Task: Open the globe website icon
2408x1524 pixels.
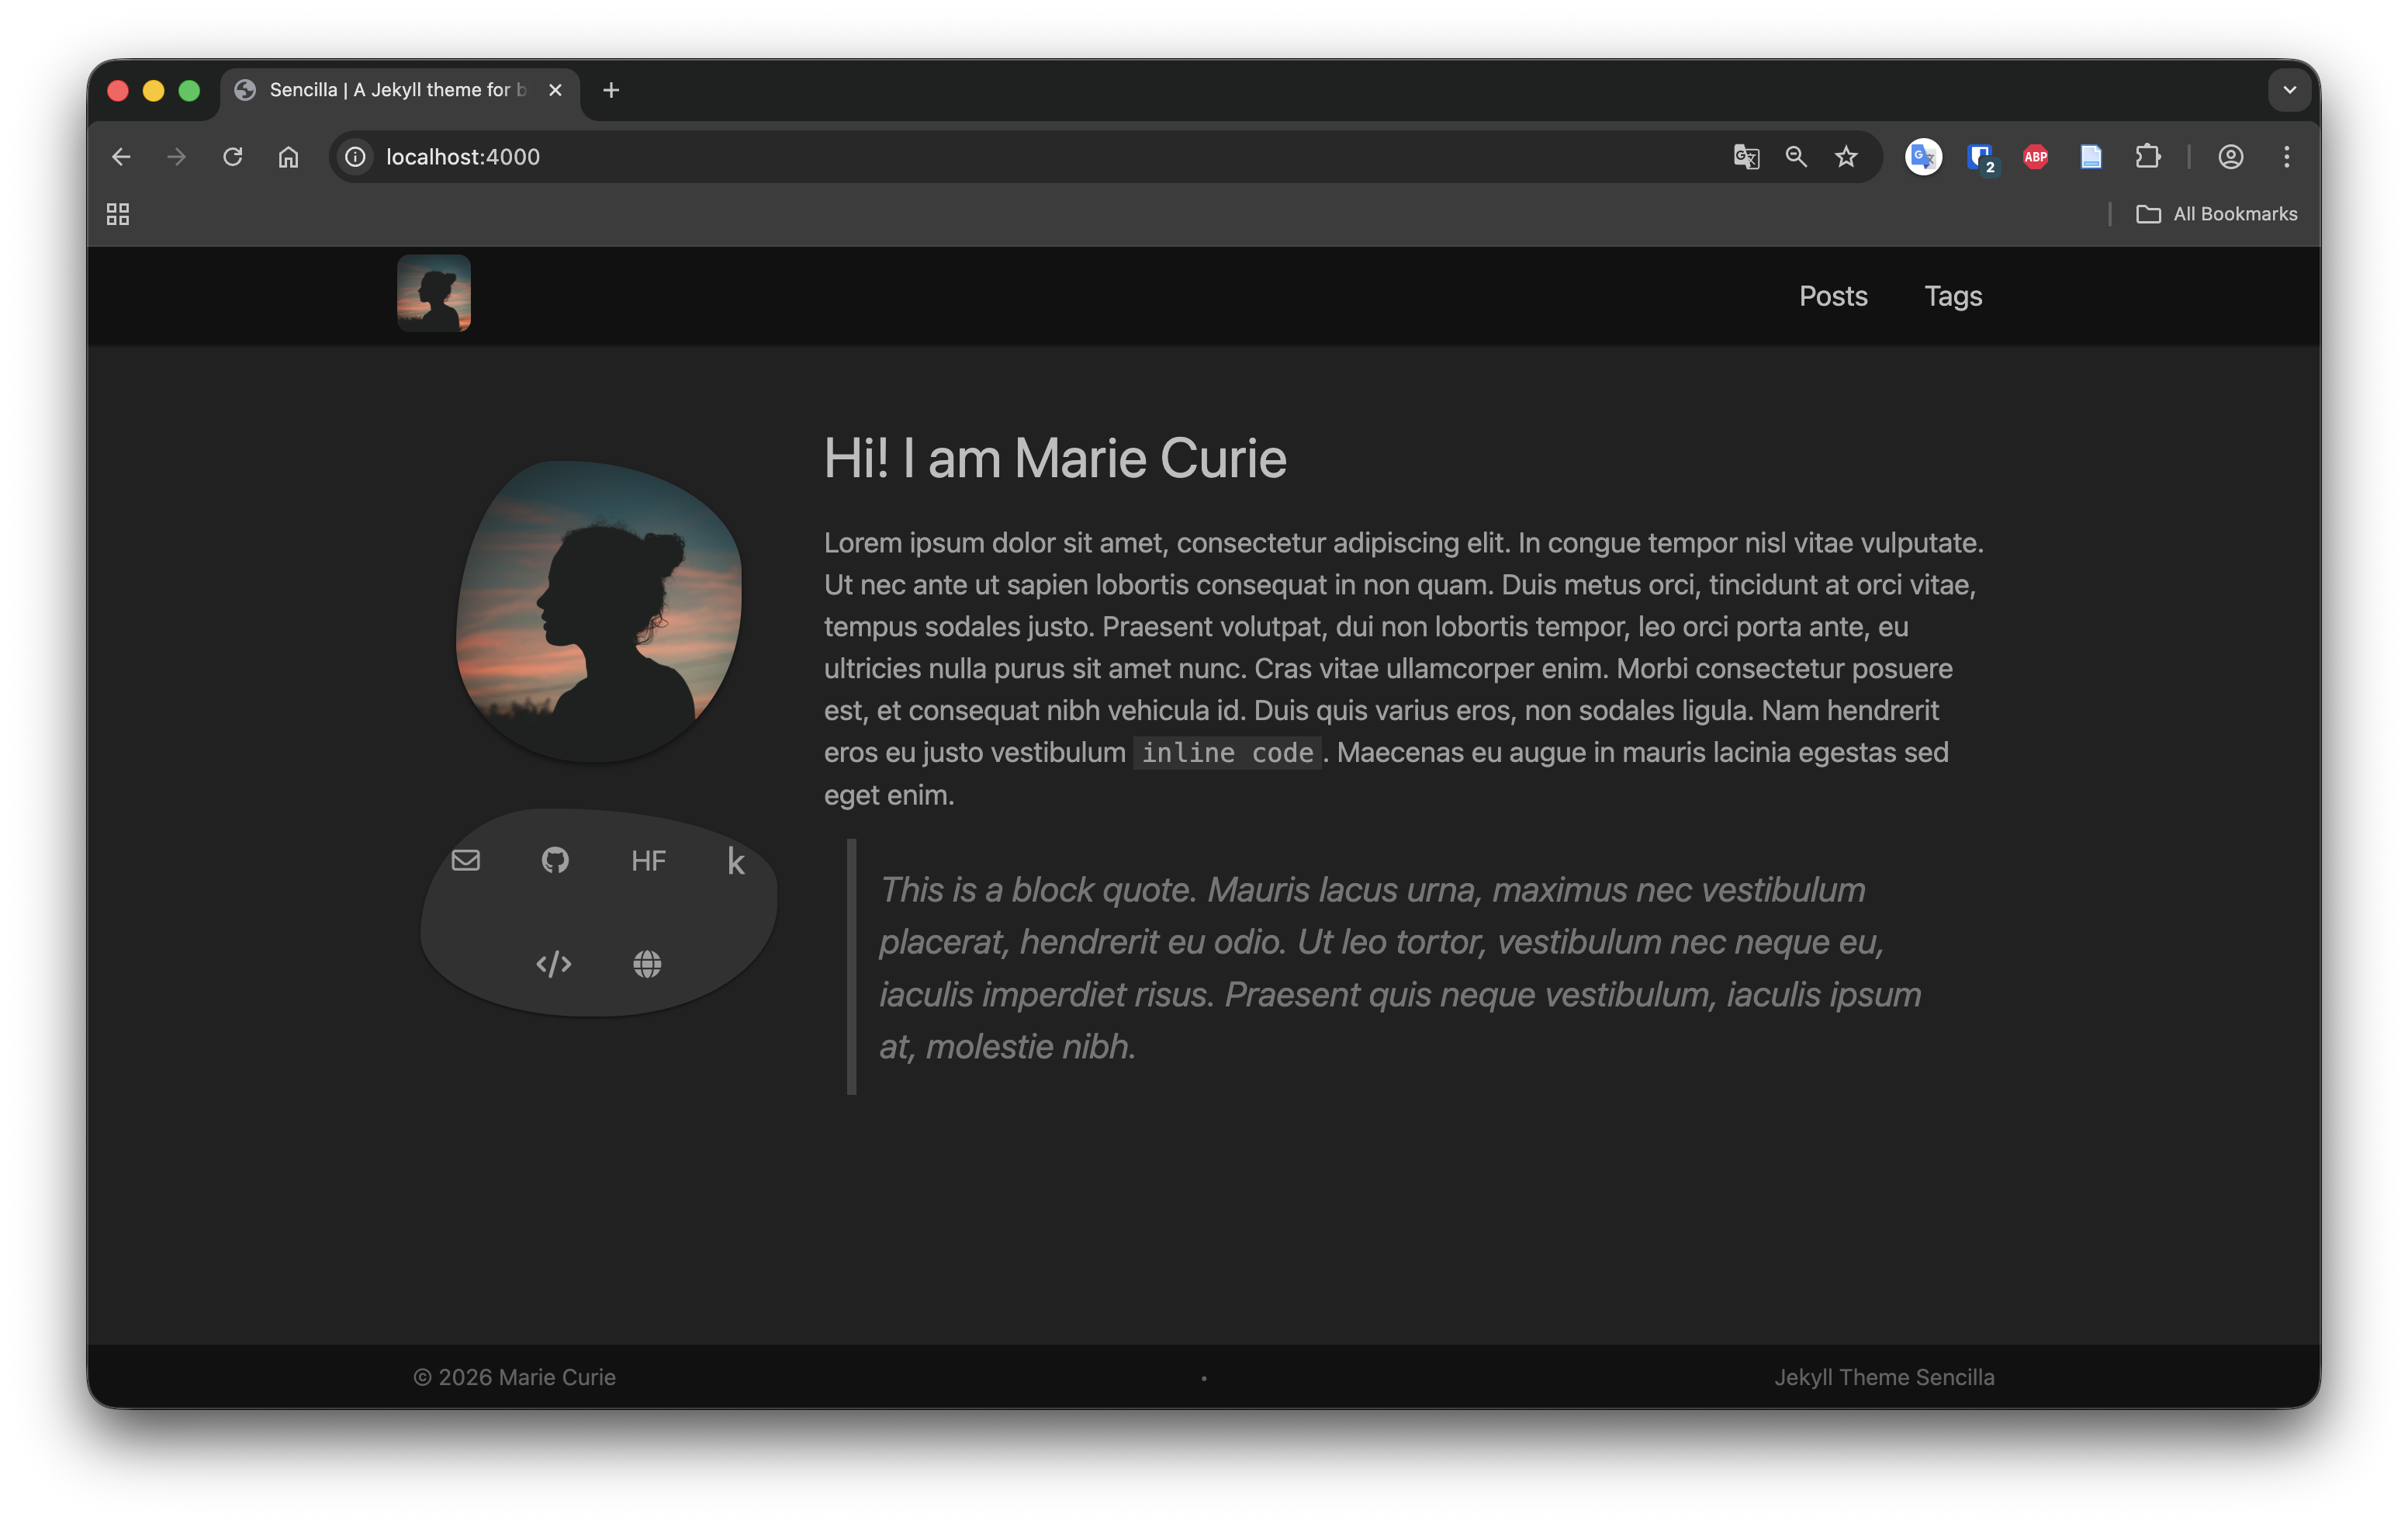Action: click(x=647, y=964)
